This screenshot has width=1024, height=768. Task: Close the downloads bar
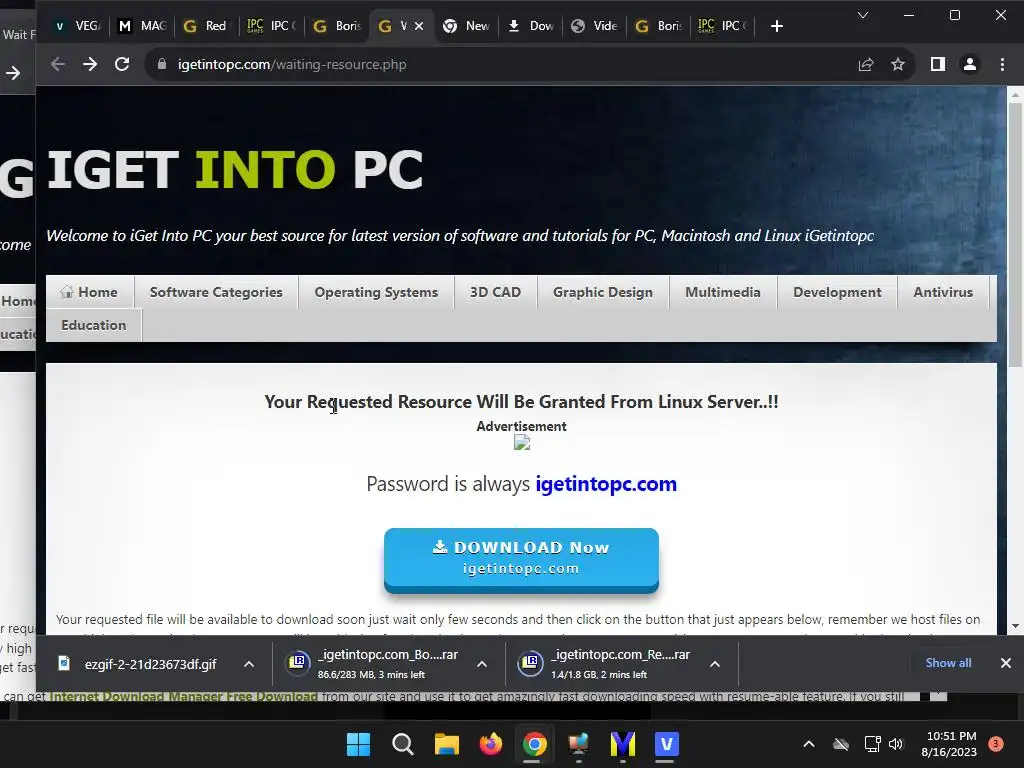click(x=1006, y=663)
